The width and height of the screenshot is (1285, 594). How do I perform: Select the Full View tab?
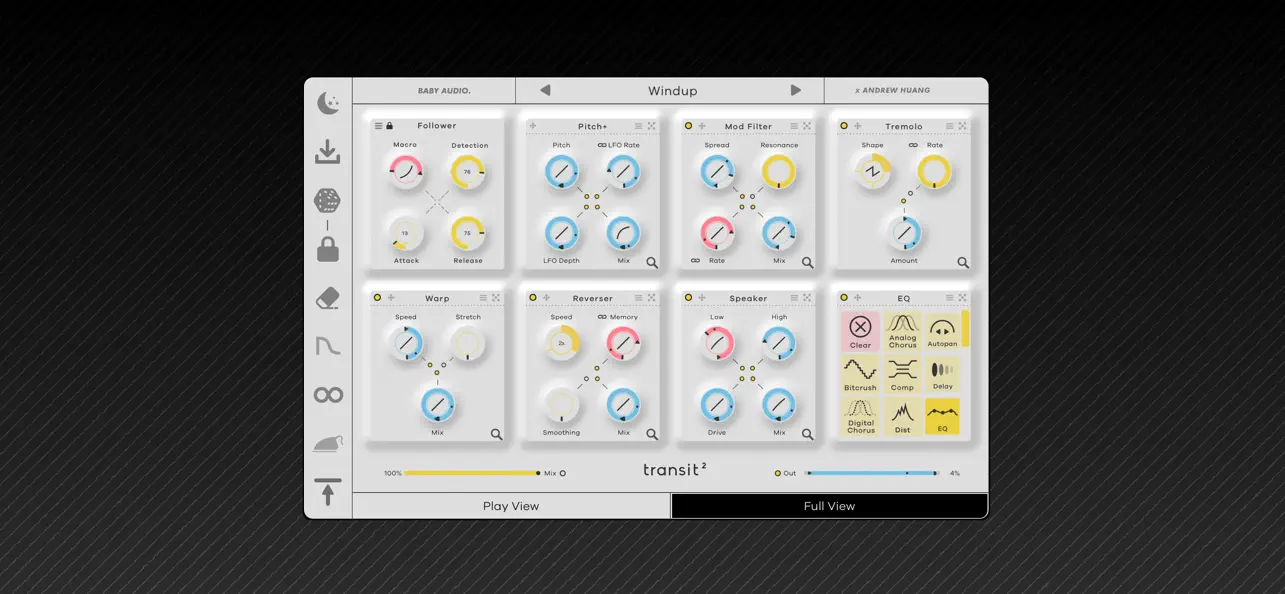(x=829, y=506)
